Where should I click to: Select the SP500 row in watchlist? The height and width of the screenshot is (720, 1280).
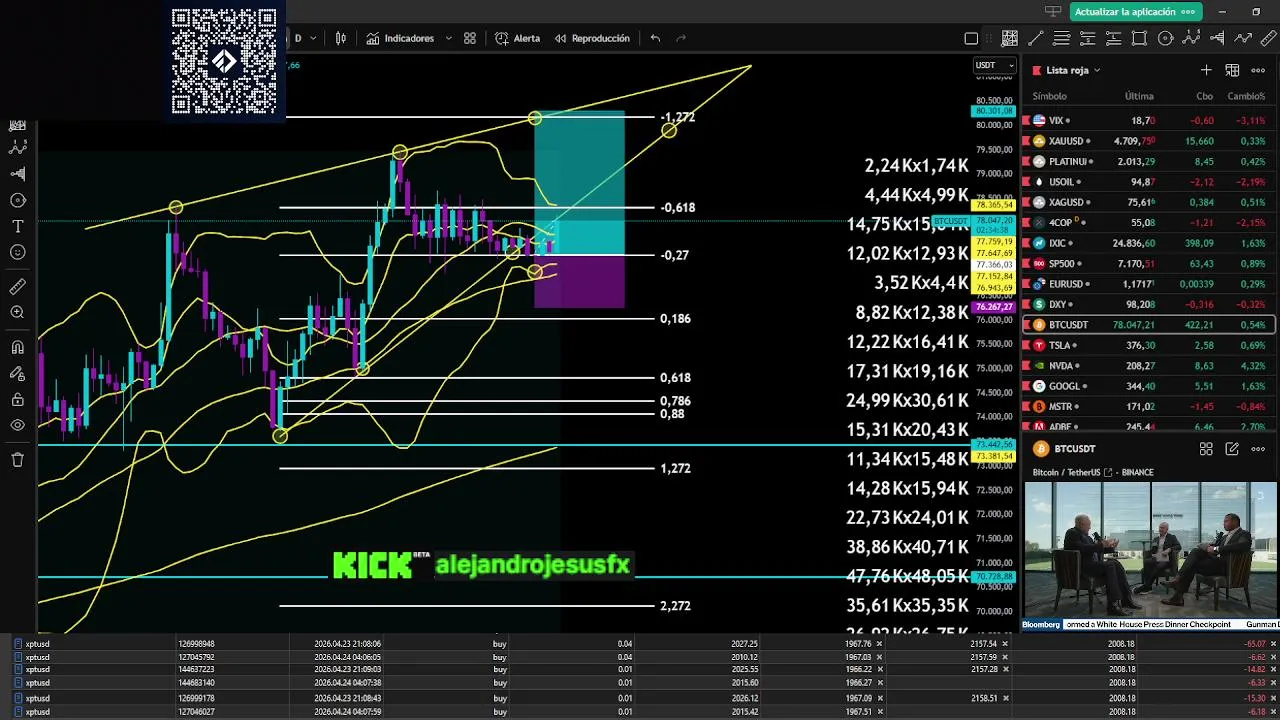1148,264
